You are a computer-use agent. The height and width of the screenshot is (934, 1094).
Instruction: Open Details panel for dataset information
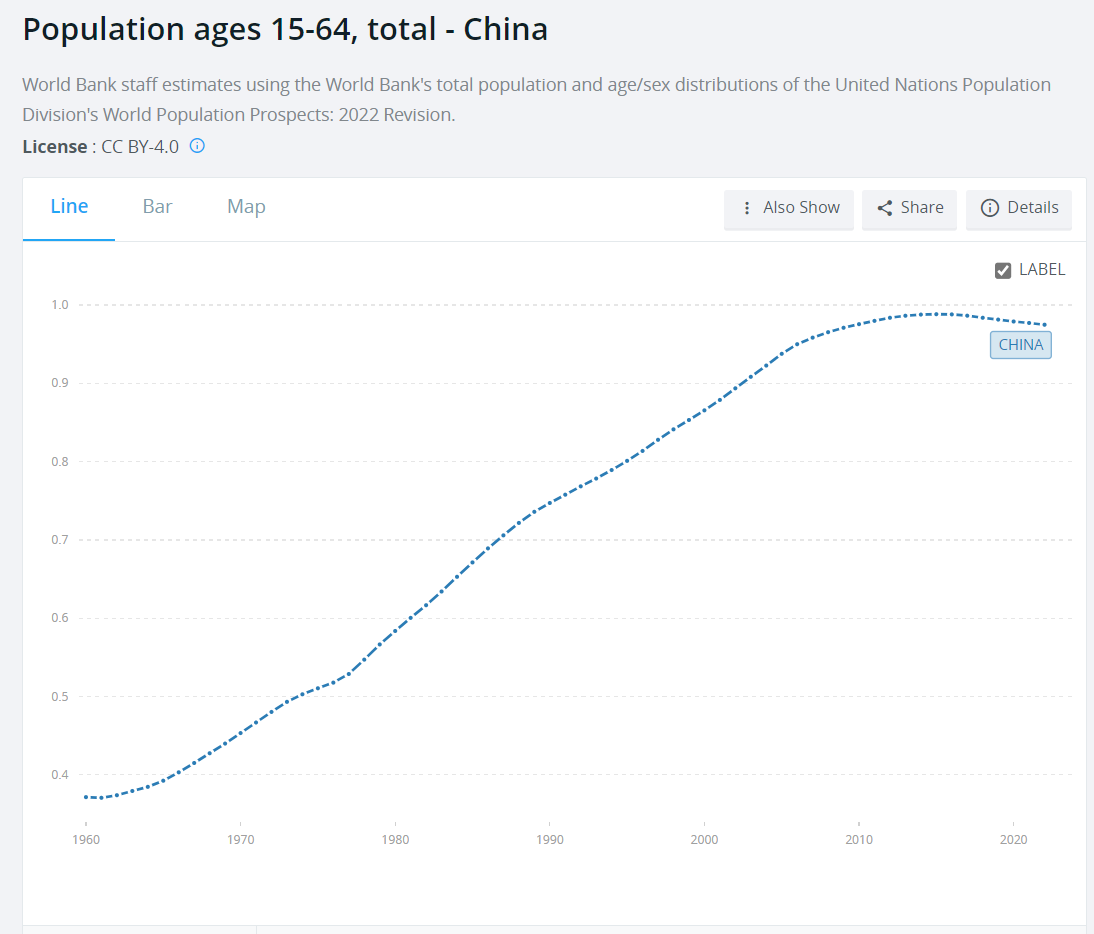1018,208
